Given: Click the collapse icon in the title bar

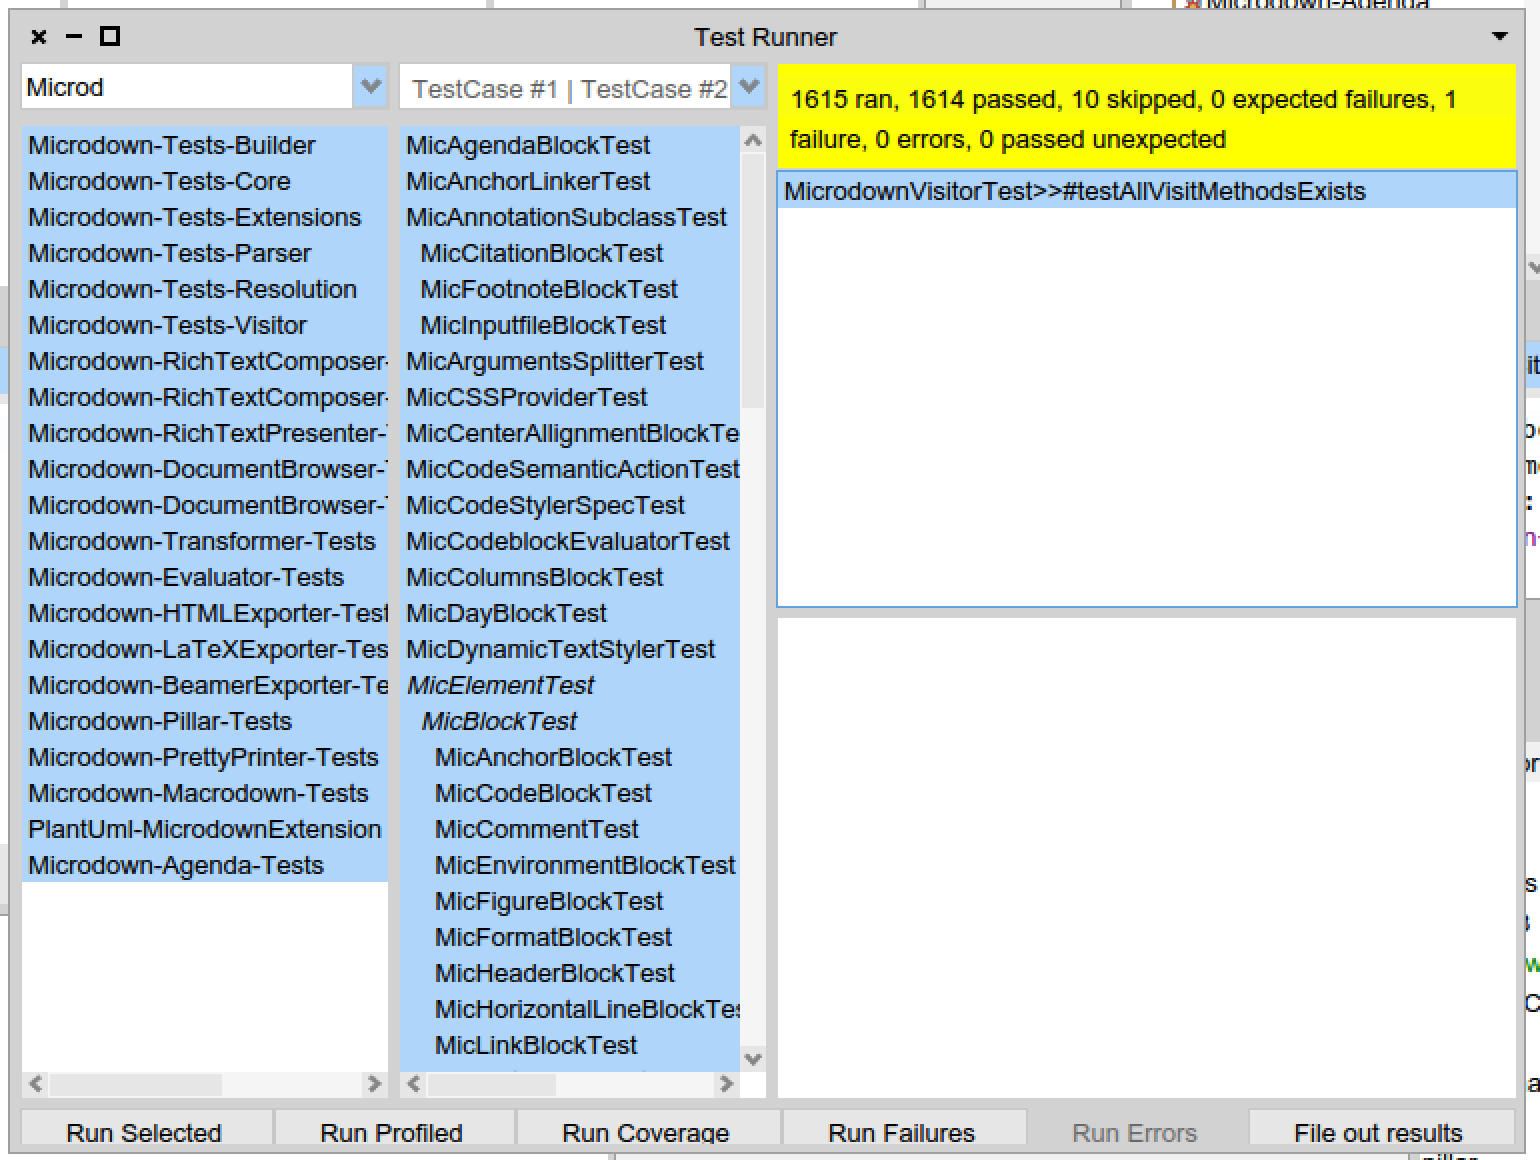Looking at the screenshot, I should 72,36.
